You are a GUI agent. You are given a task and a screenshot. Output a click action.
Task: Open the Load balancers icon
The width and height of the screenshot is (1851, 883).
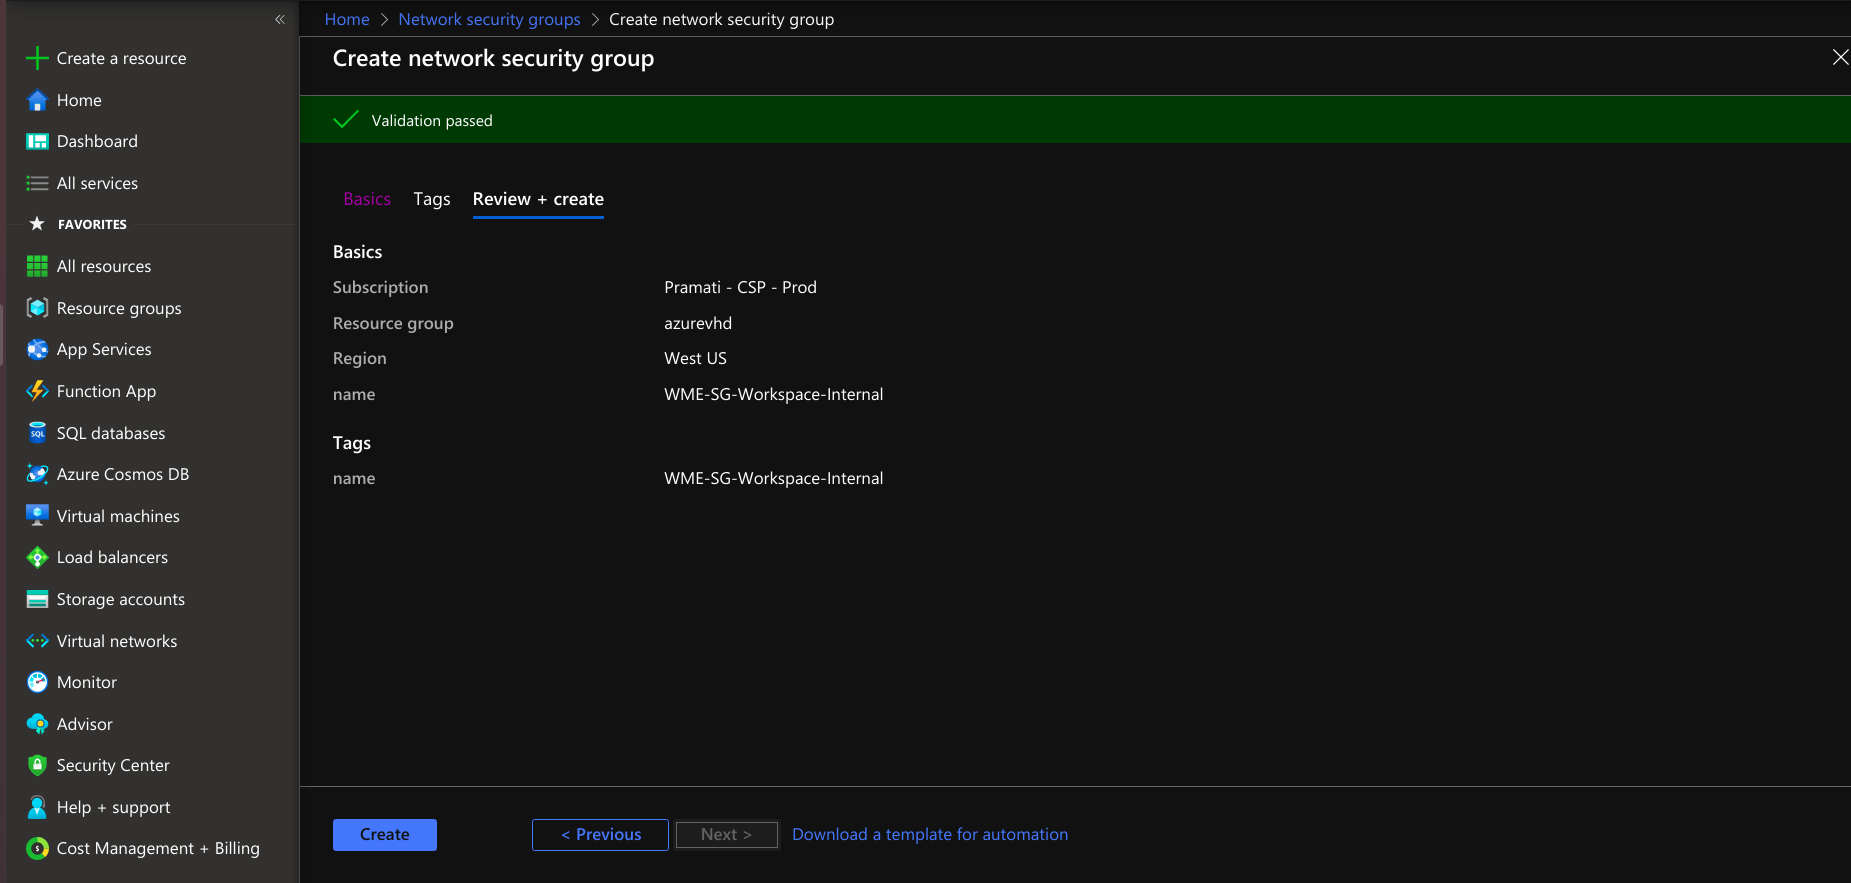pos(37,558)
